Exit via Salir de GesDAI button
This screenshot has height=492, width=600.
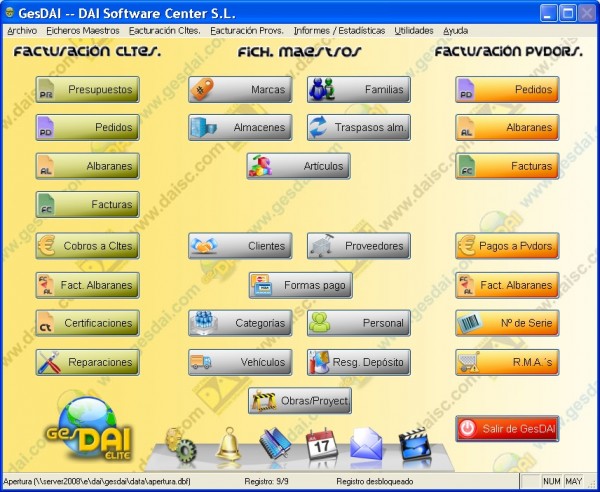coord(507,429)
